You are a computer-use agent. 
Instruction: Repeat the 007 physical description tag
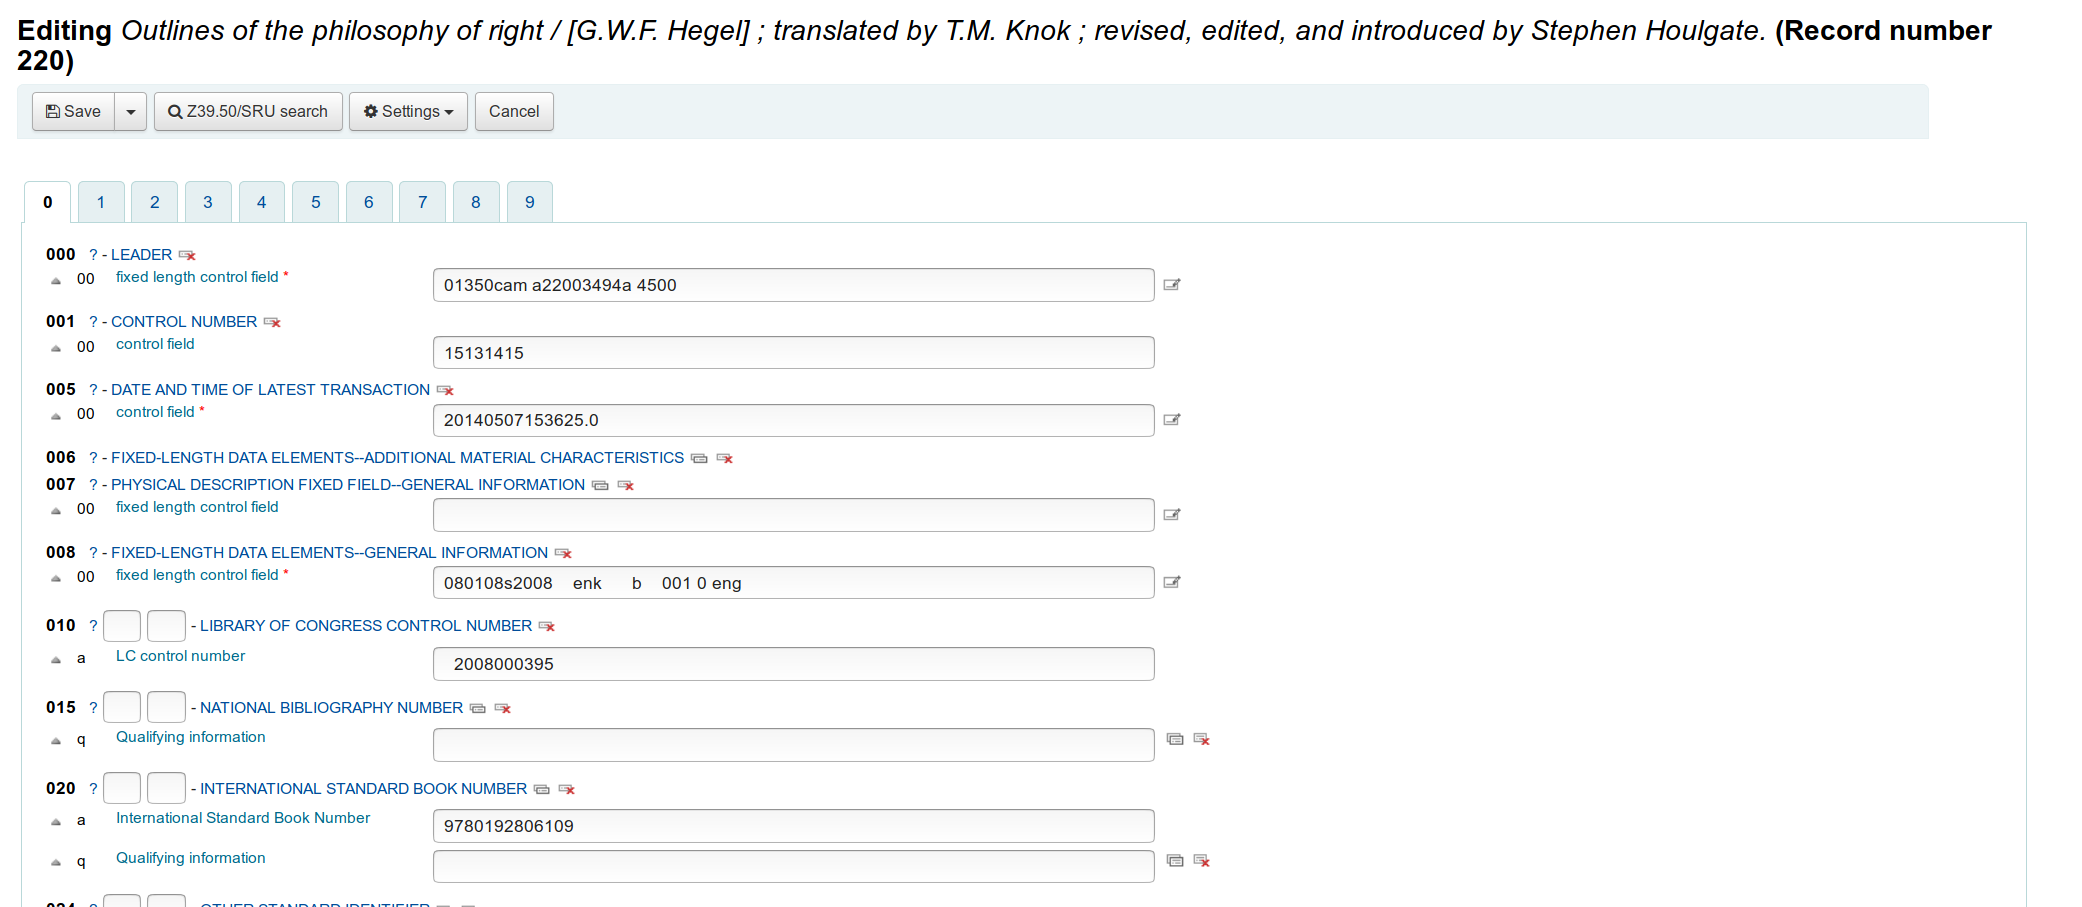pos(600,485)
